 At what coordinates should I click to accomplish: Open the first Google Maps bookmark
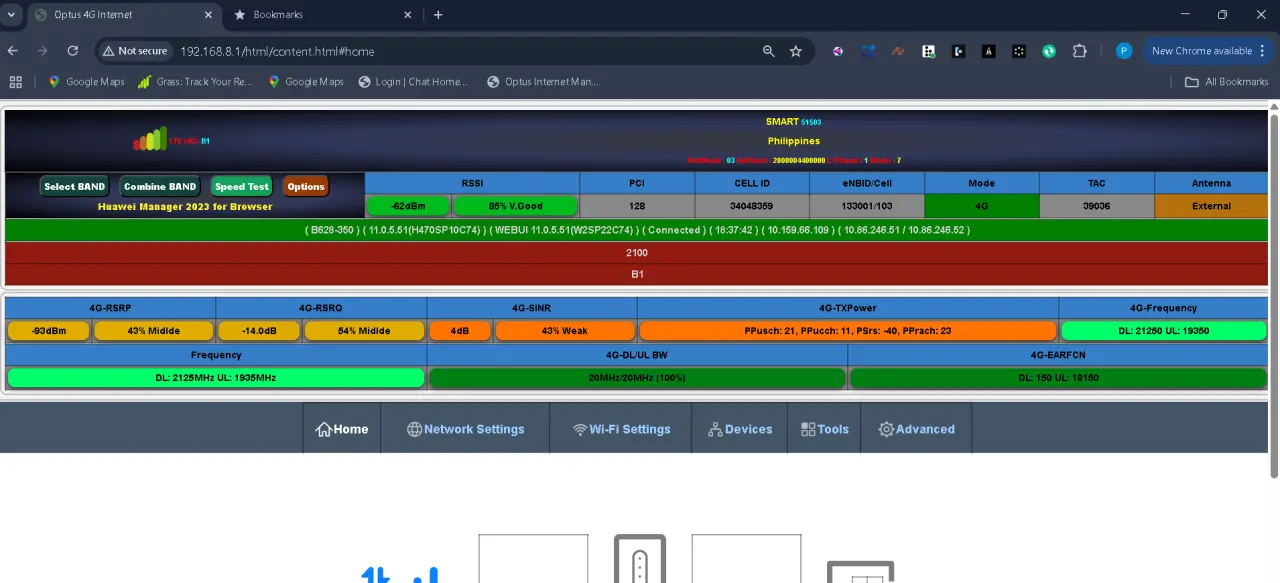pyautogui.click(x=86, y=82)
